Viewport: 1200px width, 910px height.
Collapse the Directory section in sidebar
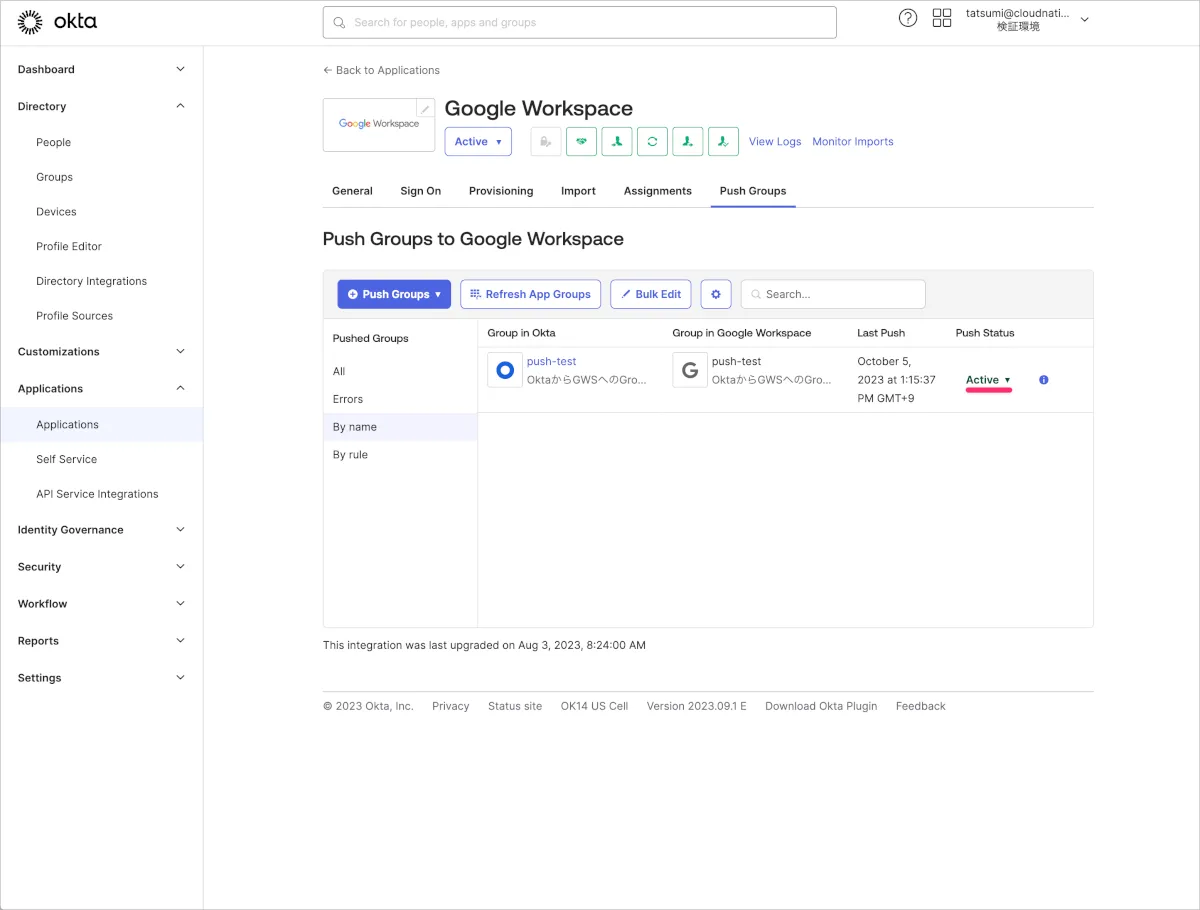click(101, 106)
